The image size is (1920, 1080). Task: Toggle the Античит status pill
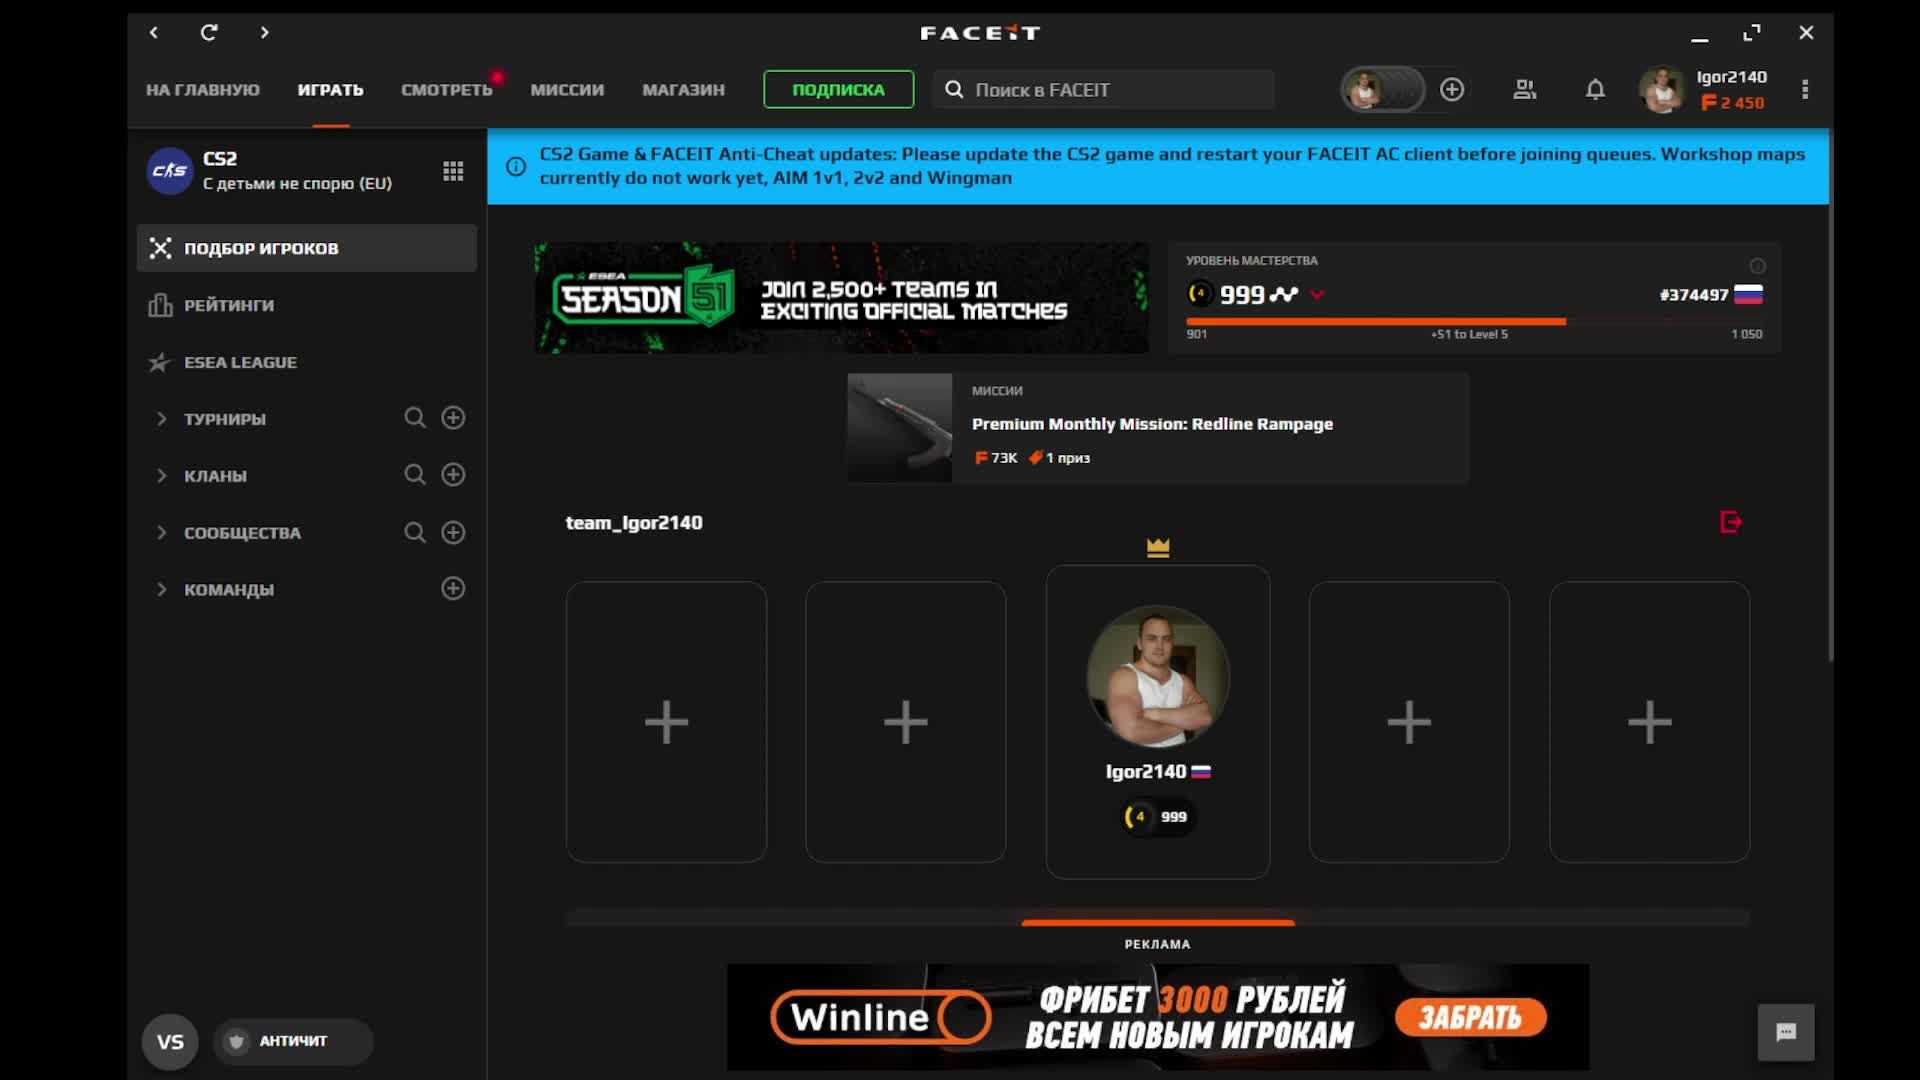pos(292,1041)
